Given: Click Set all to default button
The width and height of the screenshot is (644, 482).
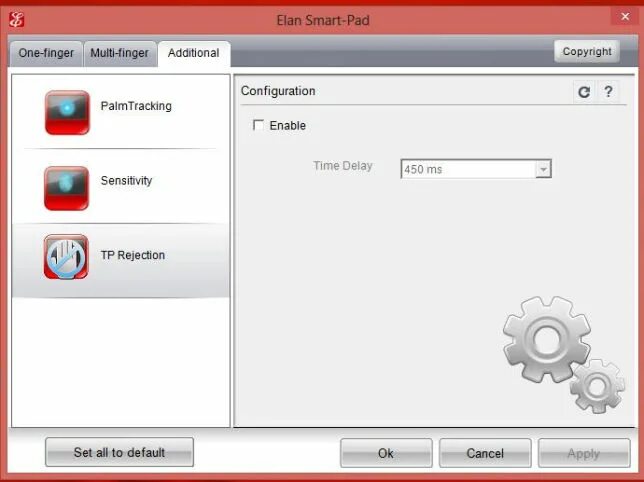Looking at the screenshot, I should click(x=120, y=452).
